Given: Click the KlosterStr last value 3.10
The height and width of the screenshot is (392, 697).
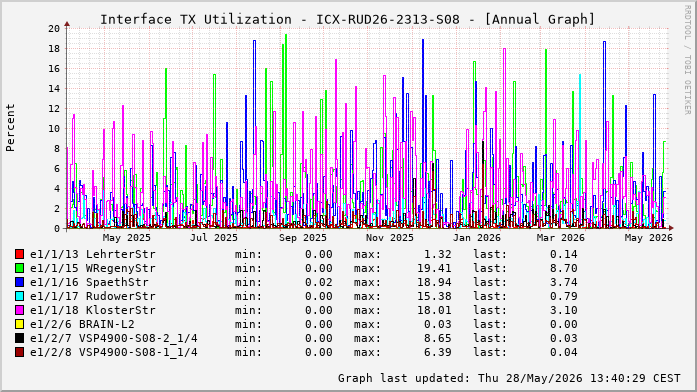Looking at the screenshot, I should pyautogui.click(x=564, y=310).
